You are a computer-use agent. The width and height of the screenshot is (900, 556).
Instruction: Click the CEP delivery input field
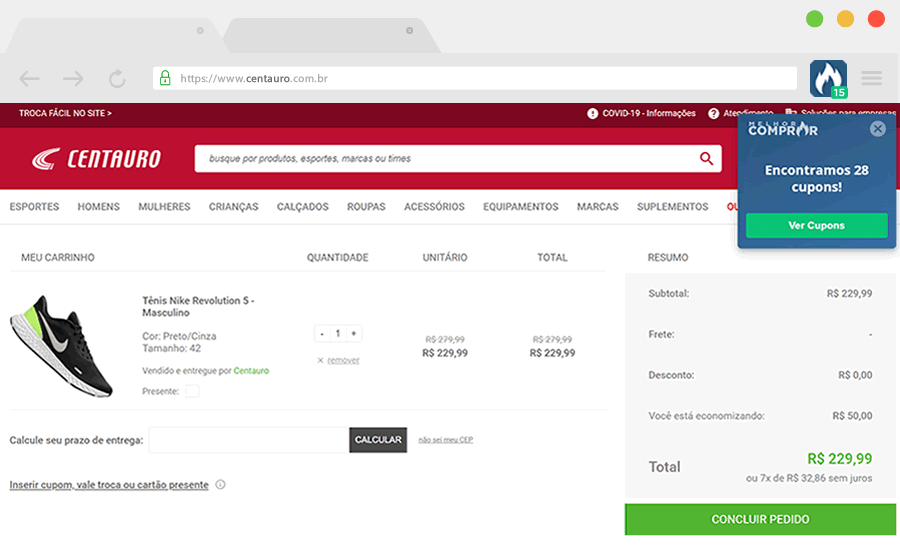(x=249, y=440)
